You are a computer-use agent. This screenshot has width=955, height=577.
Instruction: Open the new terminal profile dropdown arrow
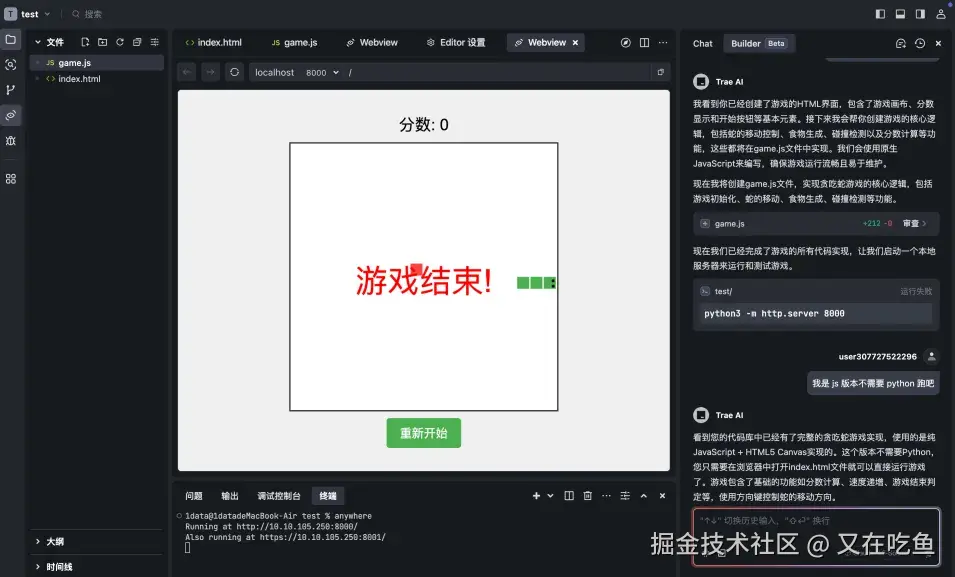tap(551, 496)
